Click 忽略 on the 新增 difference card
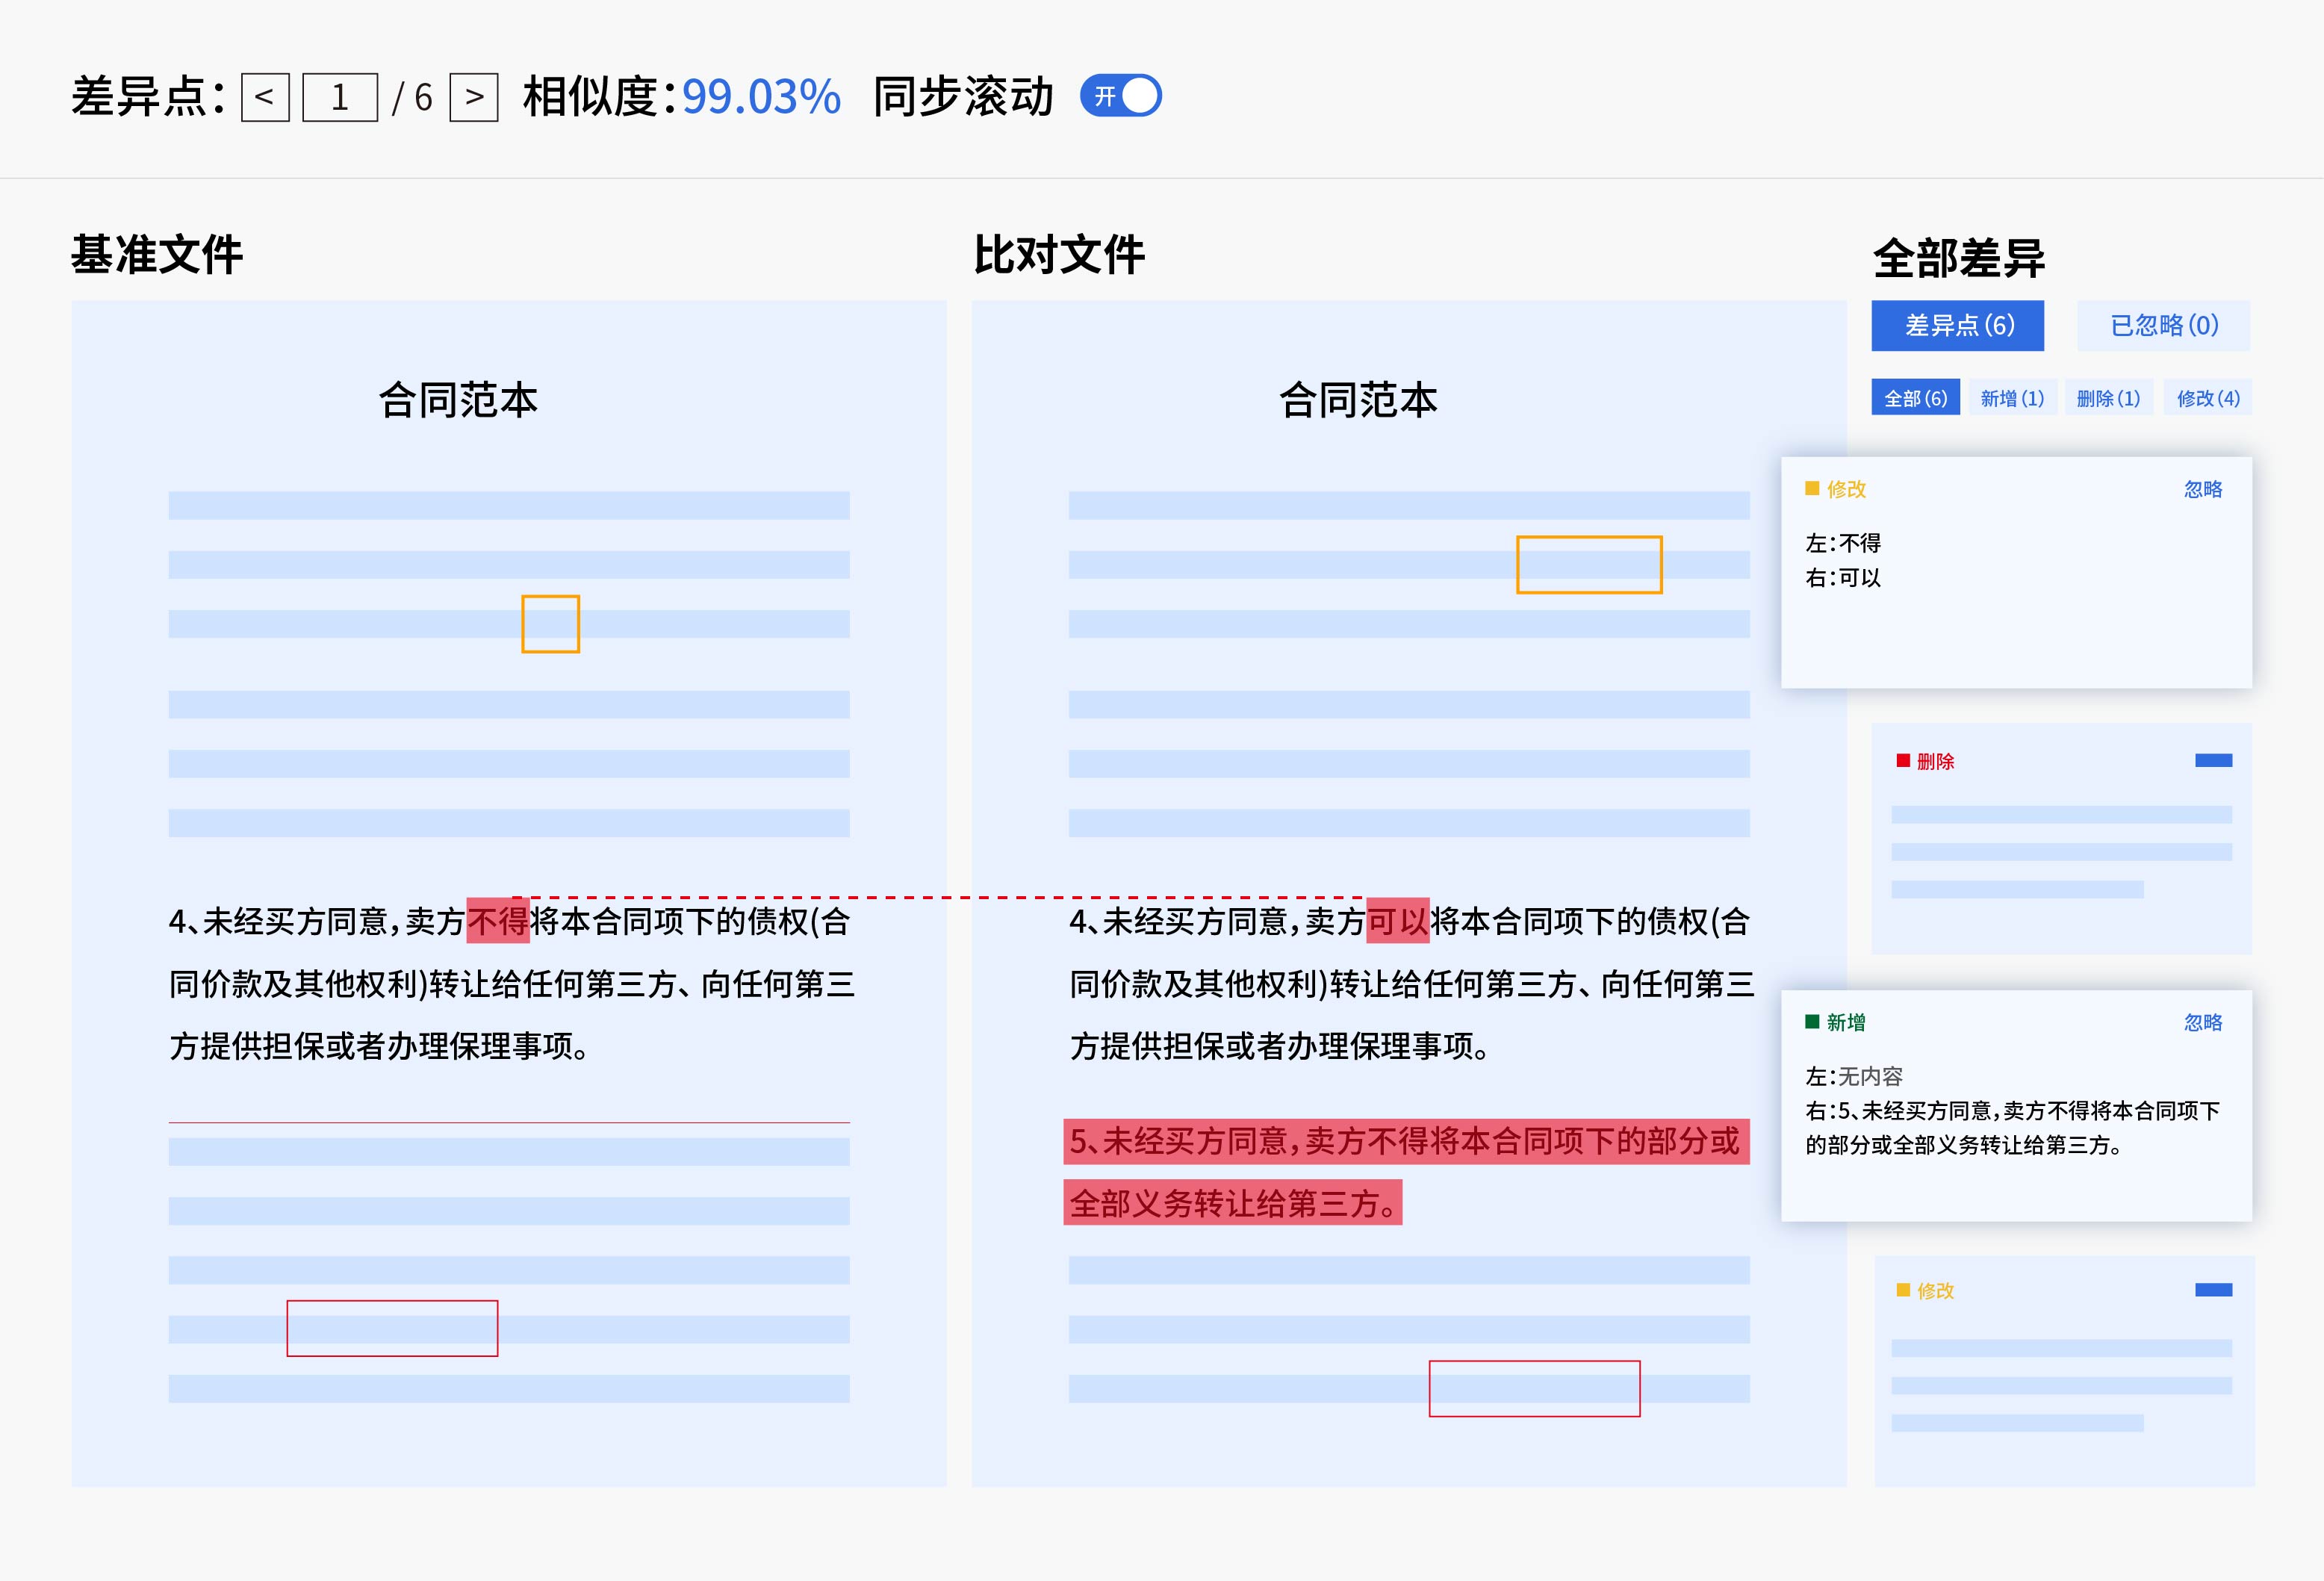 coord(2202,1022)
